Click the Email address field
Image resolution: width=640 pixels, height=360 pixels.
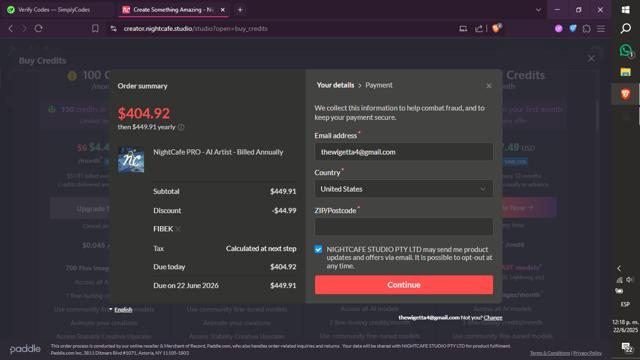404,152
